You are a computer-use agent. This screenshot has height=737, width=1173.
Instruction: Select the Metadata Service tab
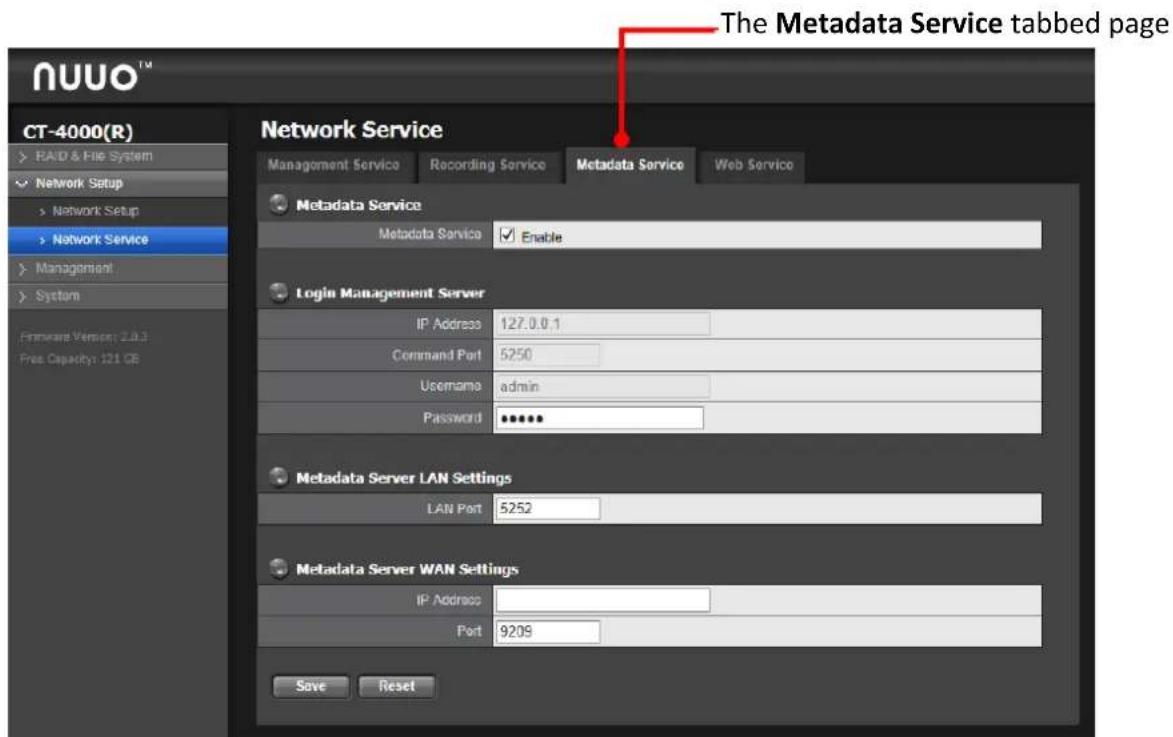(630, 165)
